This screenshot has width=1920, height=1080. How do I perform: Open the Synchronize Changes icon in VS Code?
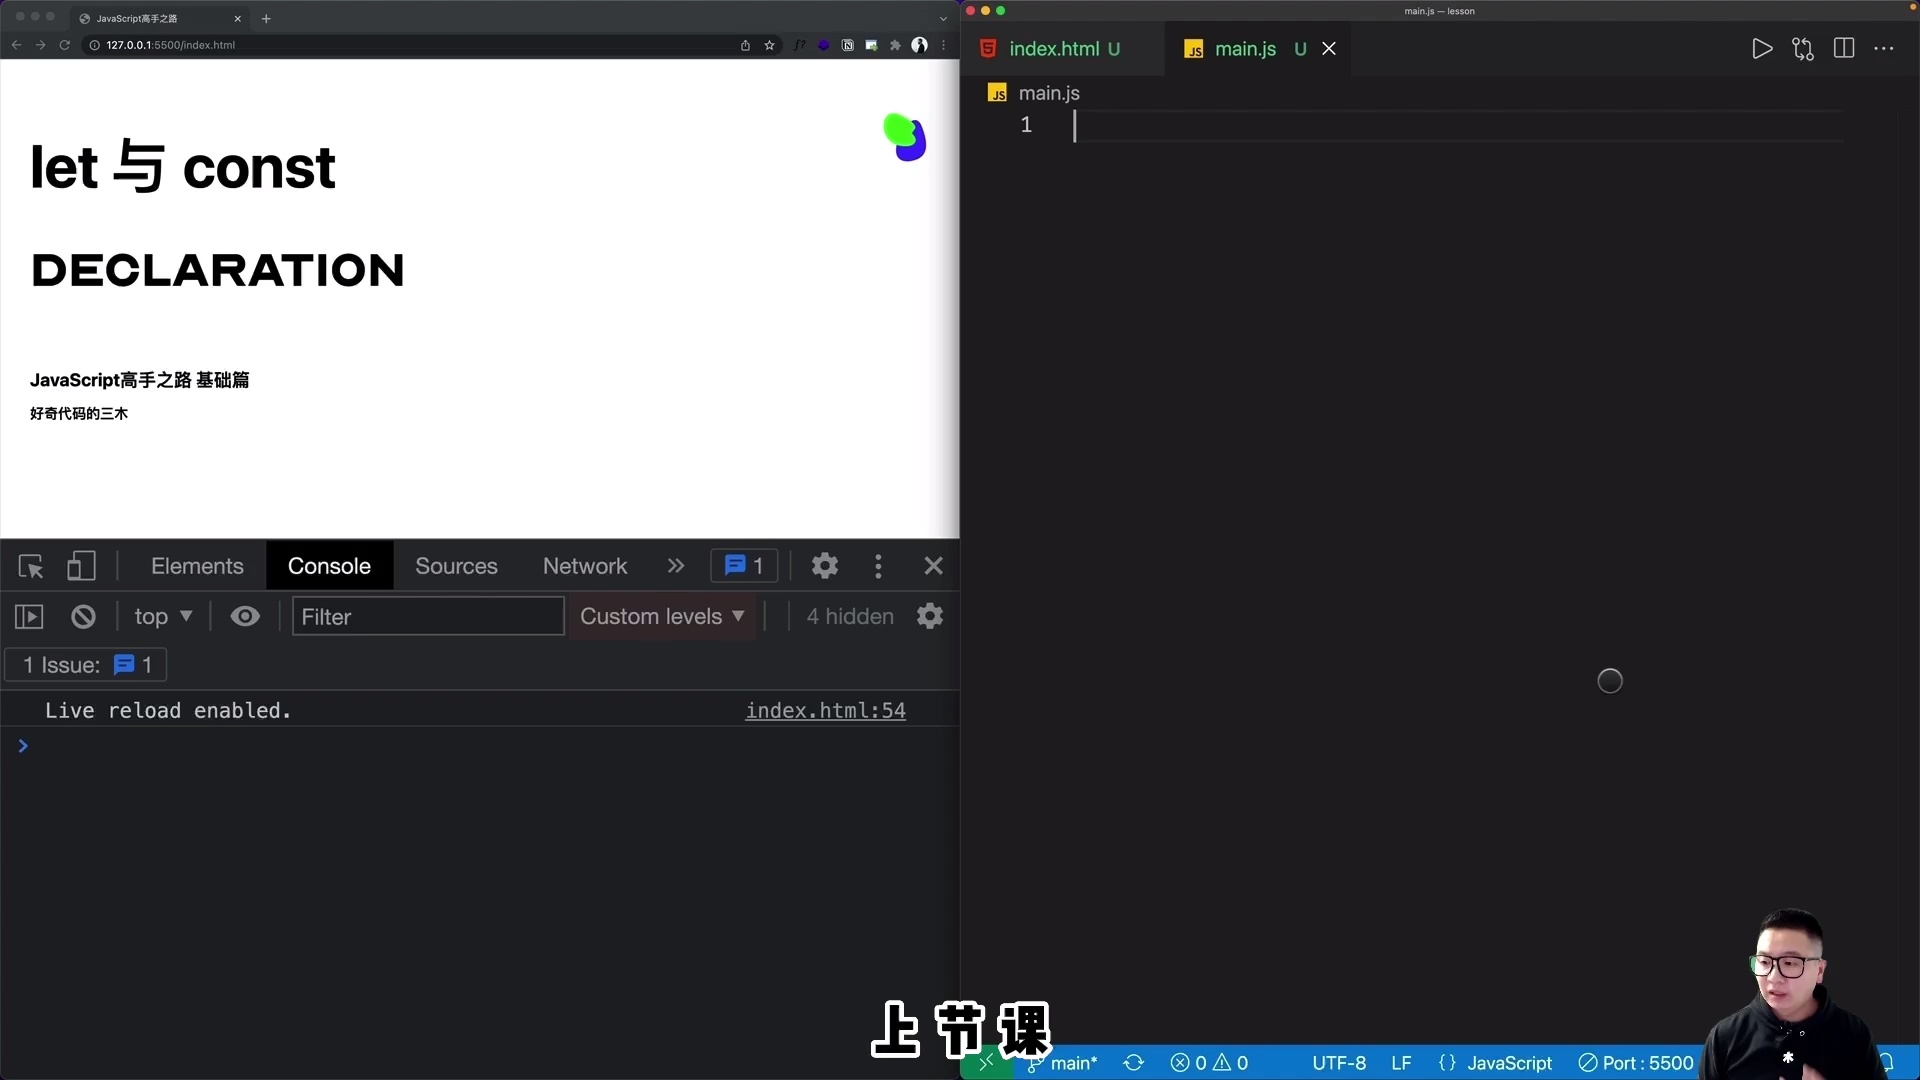point(1804,48)
